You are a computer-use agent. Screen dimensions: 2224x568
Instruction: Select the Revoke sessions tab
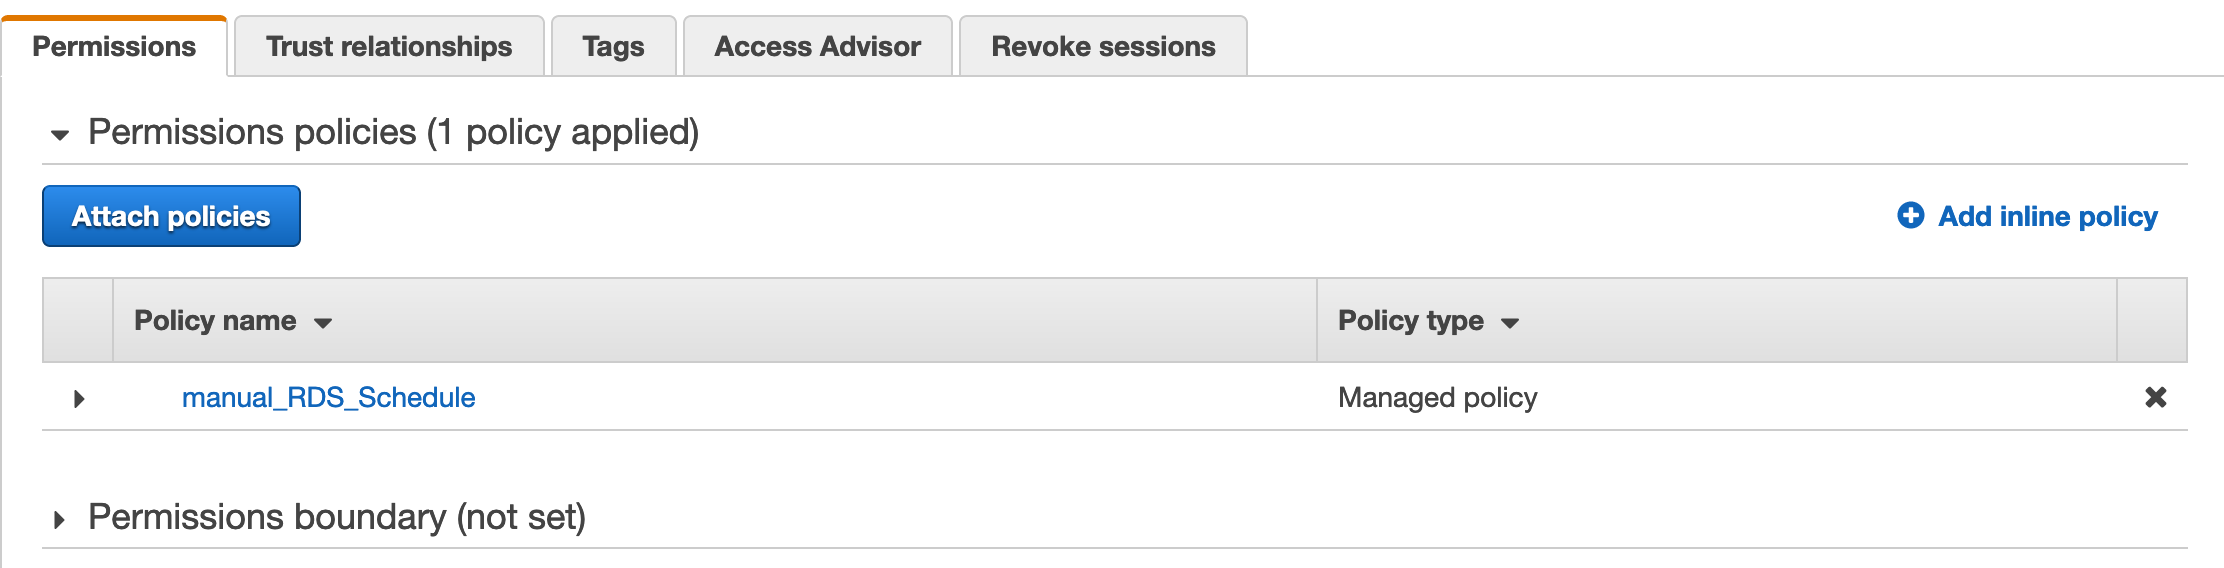click(1103, 47)
